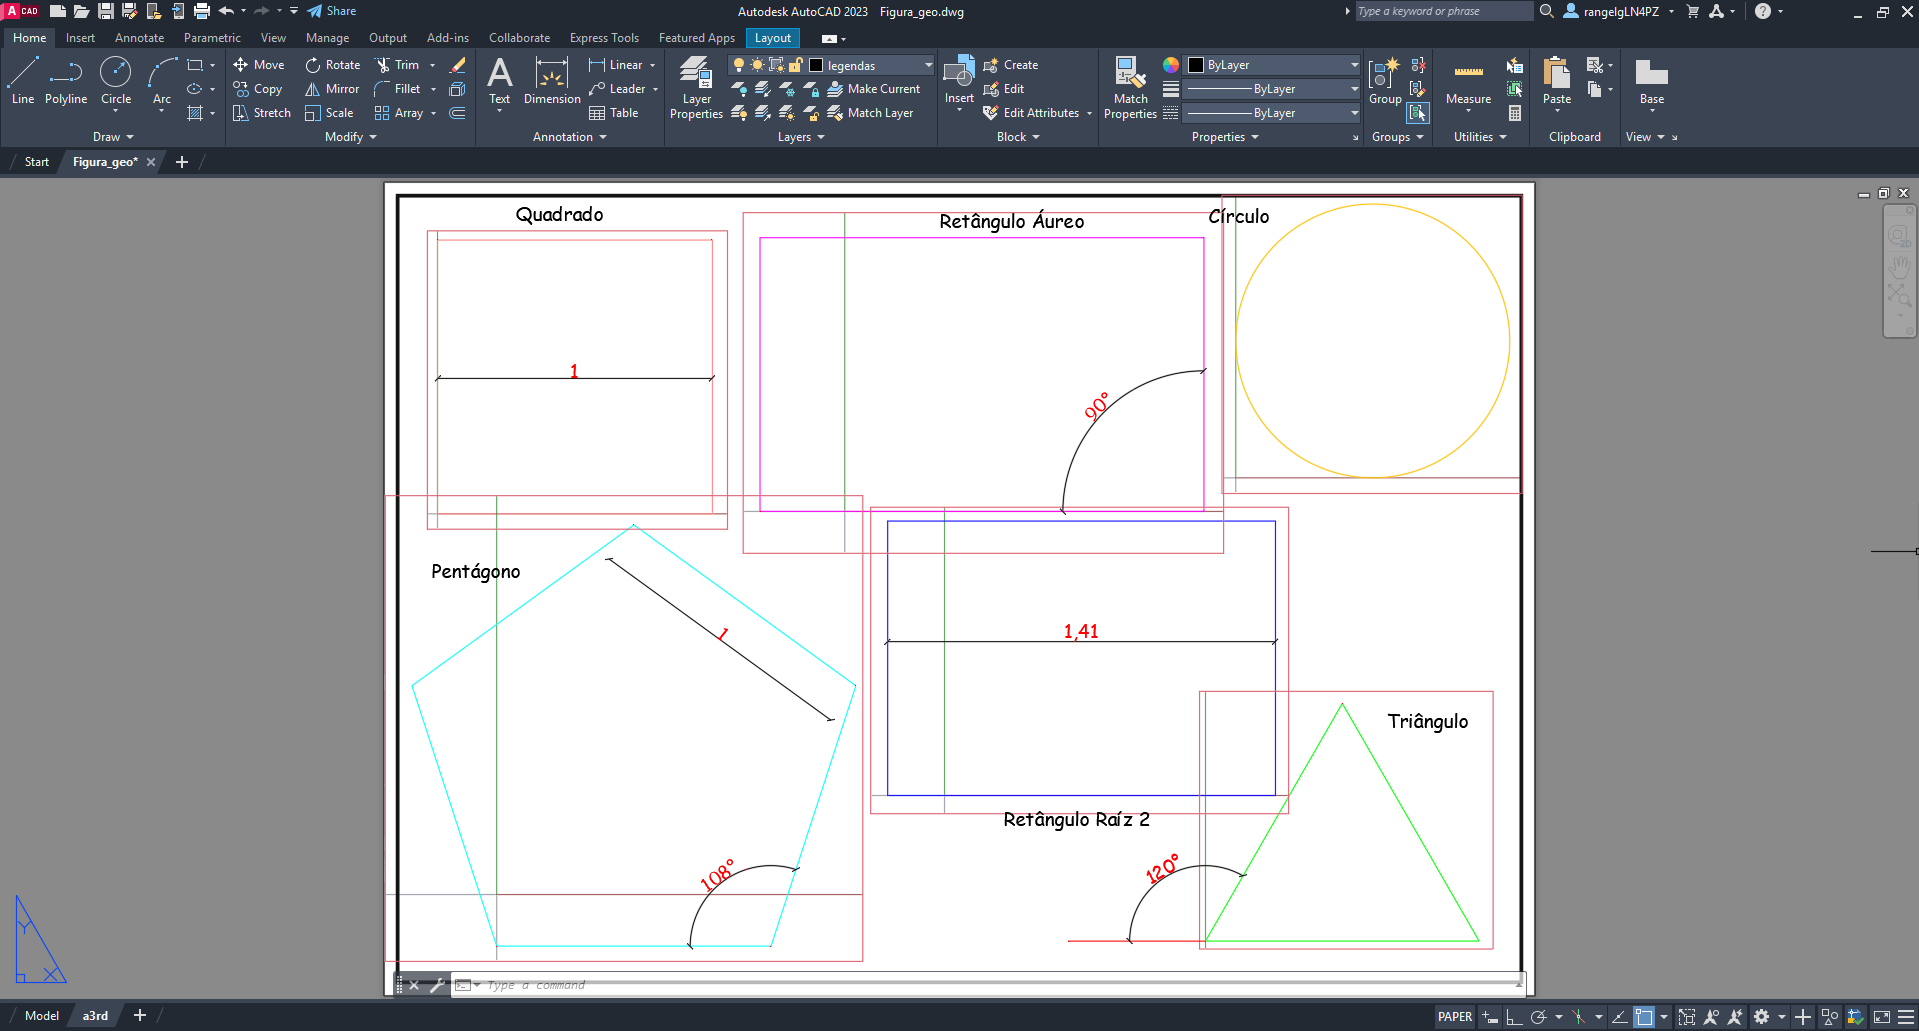Viewport: 1919px width, 1031px height.
Task: Open the ByLayer color dropdown
Action: 1354,65
